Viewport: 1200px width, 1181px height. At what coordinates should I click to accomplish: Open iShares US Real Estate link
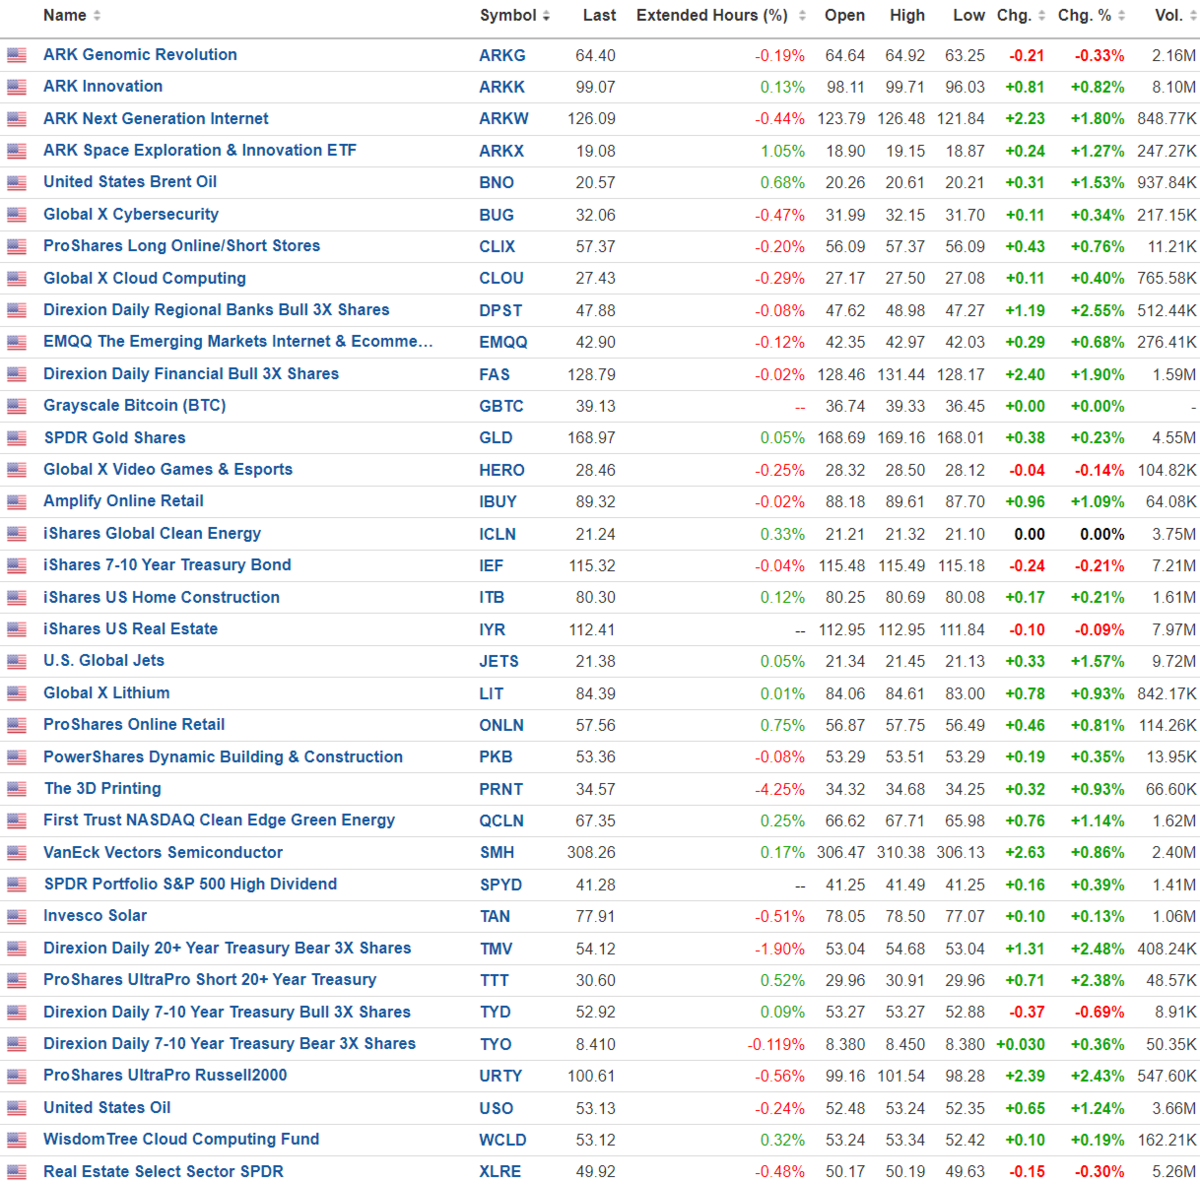tap(130, 629)
